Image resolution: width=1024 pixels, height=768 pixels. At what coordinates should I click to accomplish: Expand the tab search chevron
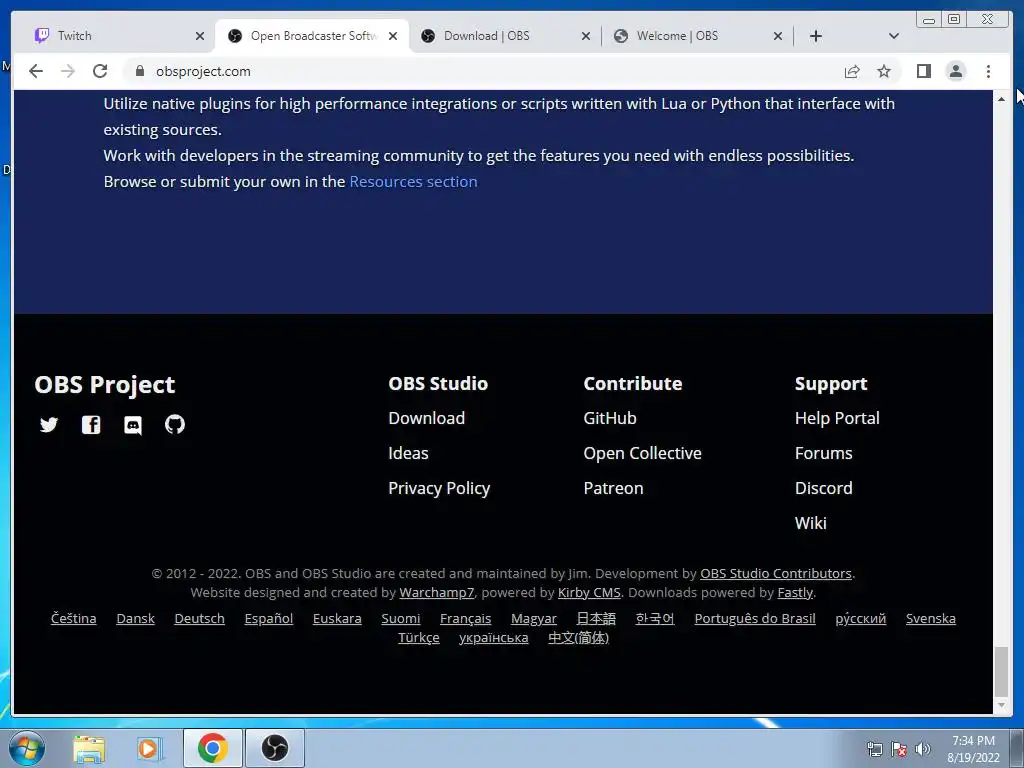click(894, 36)
